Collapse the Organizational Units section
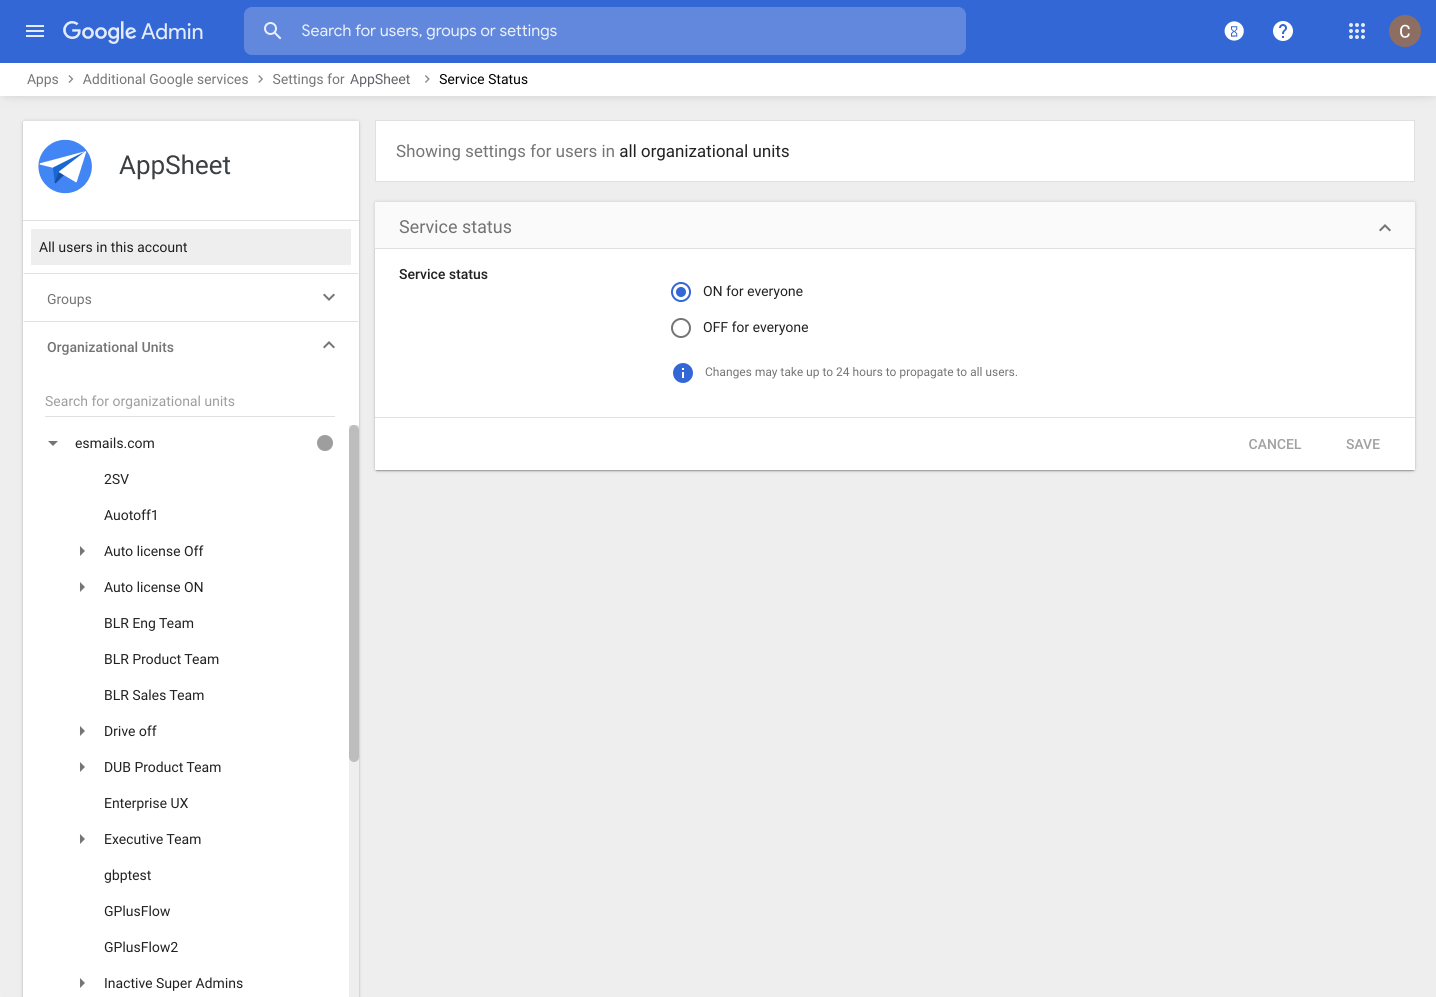 coord(329,346)
